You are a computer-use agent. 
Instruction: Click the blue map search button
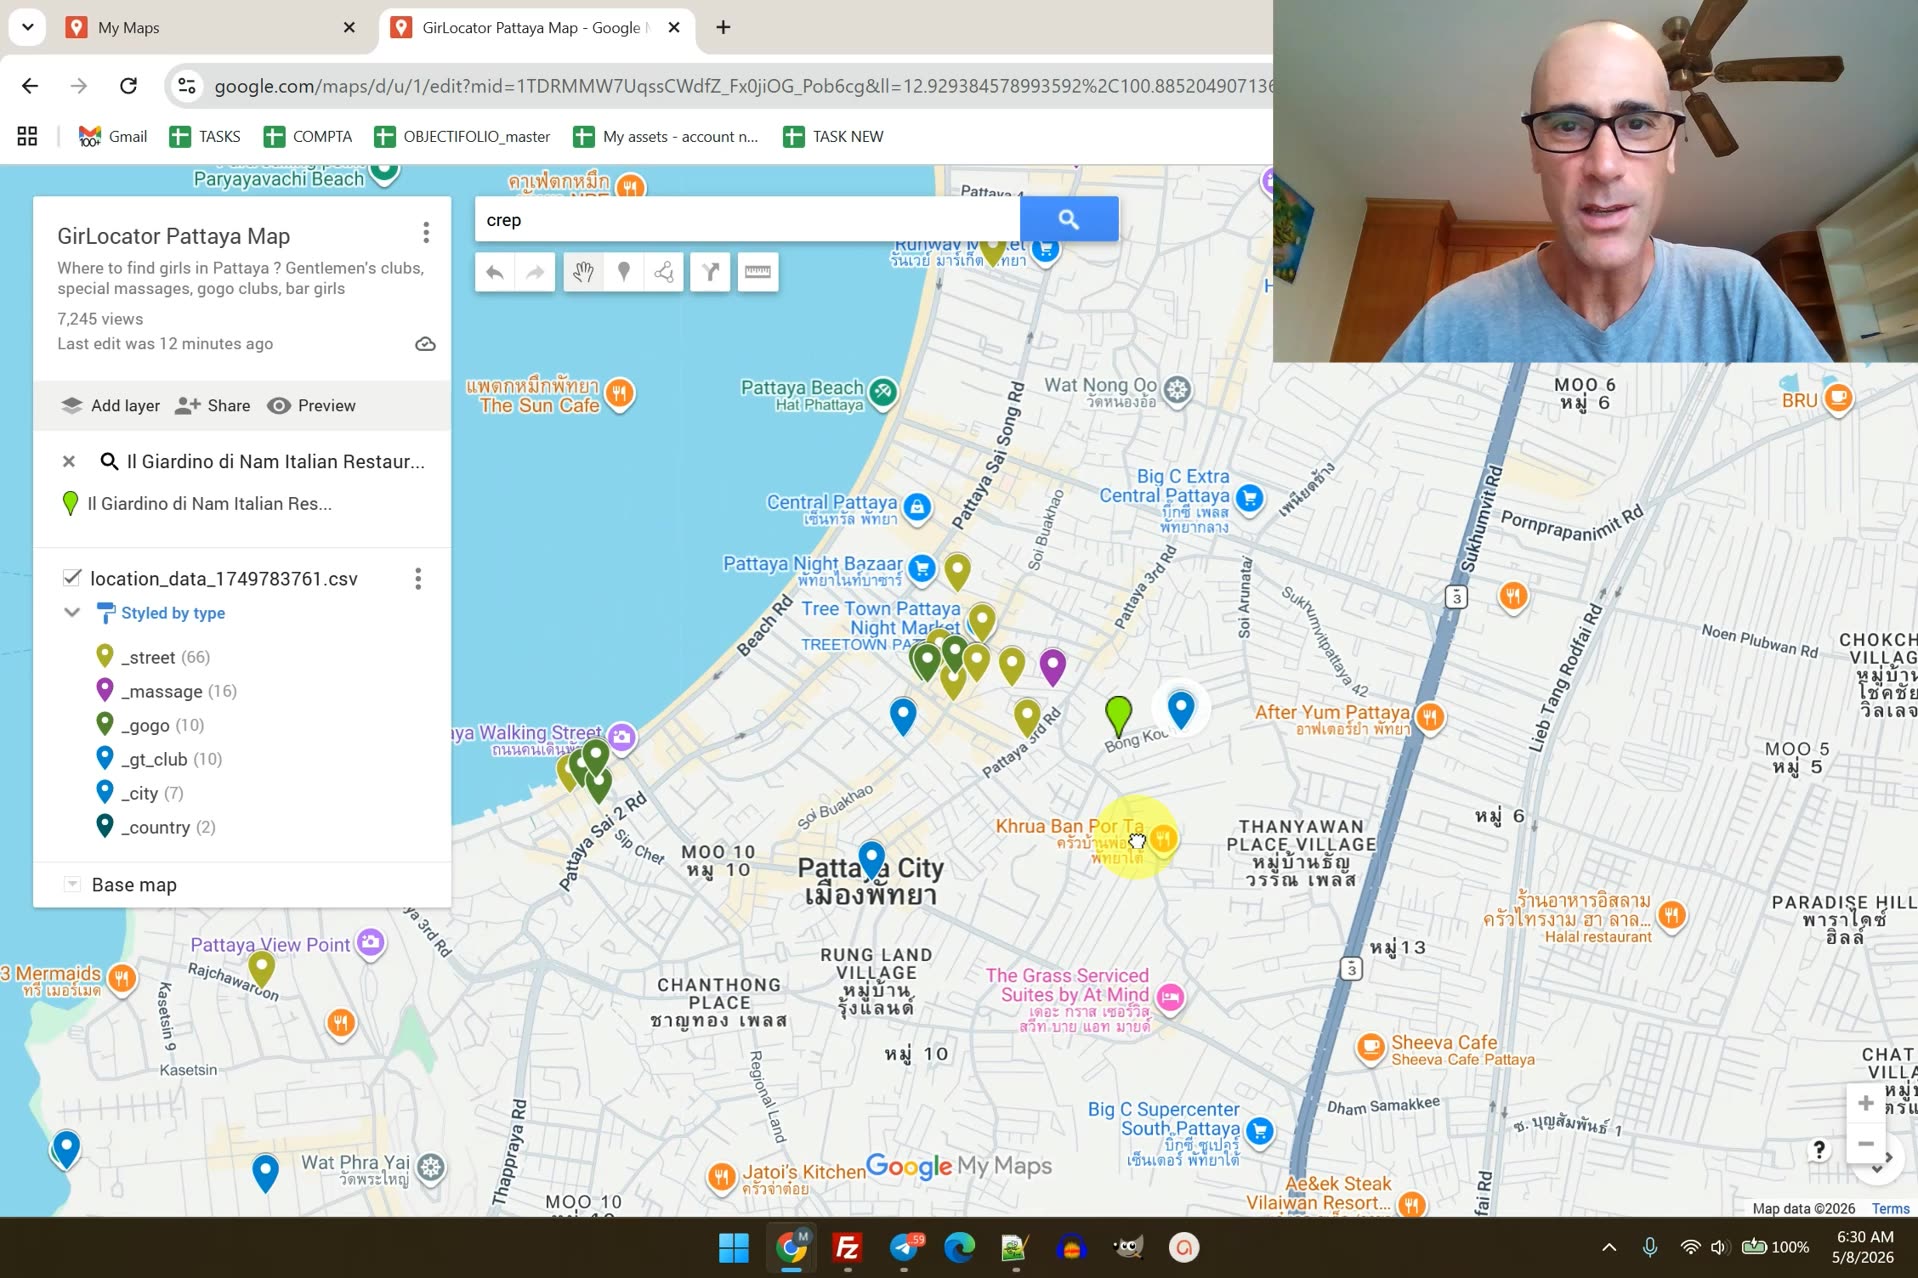pos(1069,219)
